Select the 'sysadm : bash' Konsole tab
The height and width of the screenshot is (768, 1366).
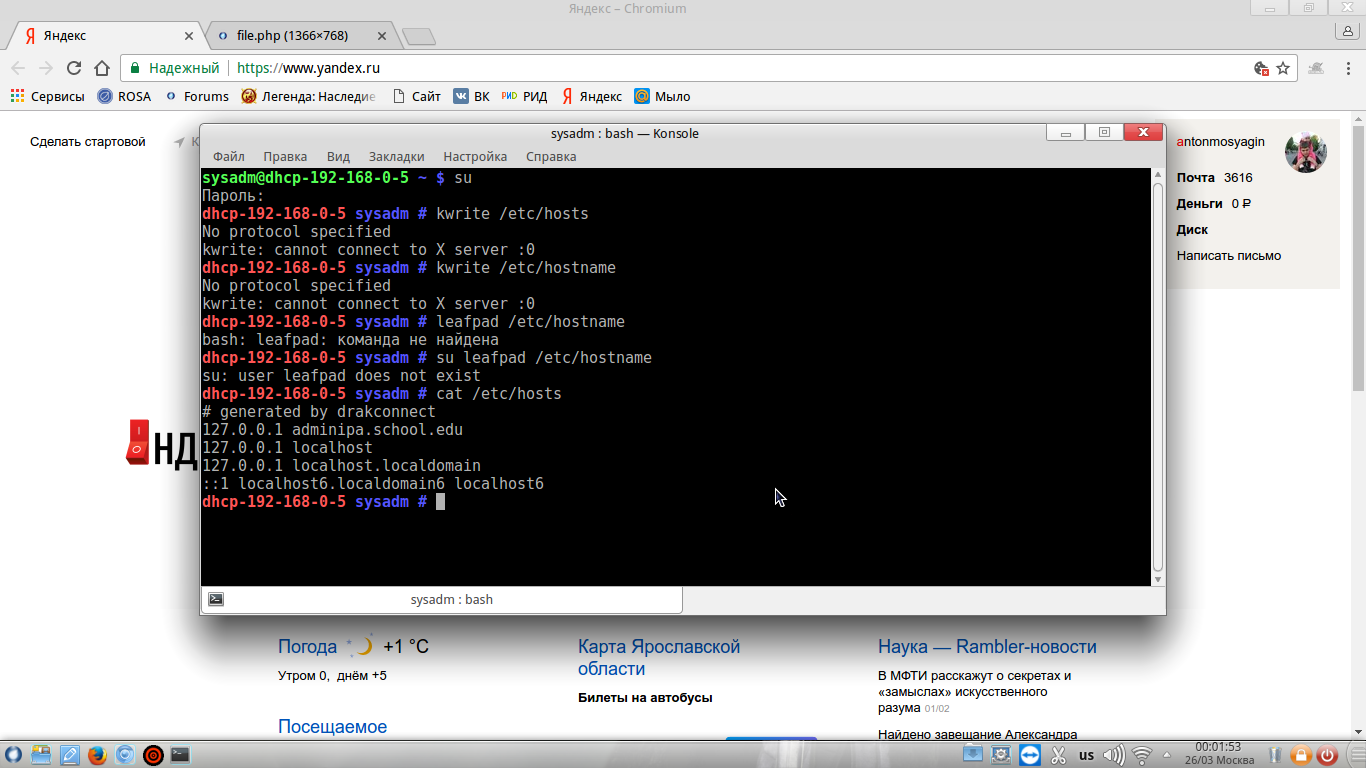coord(442,600)
